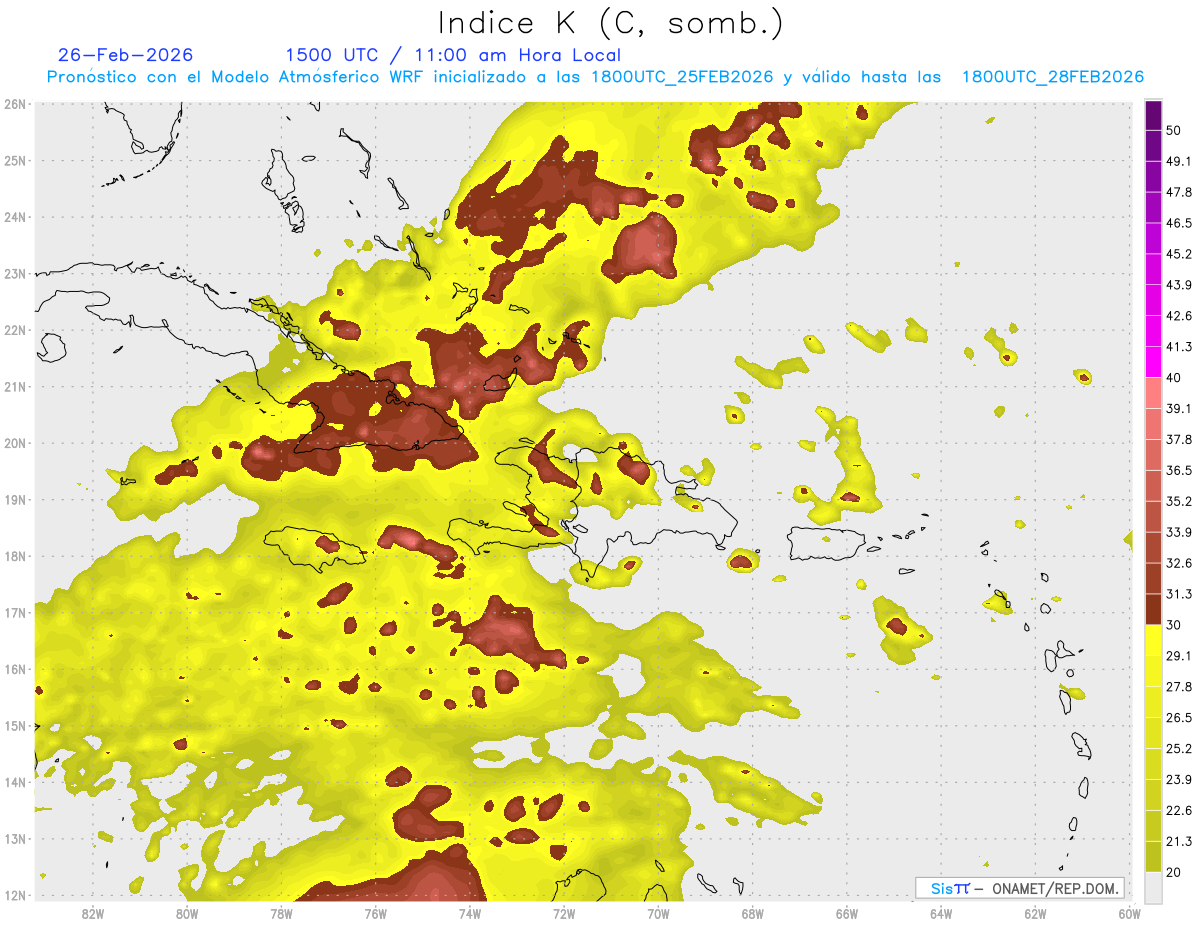
Task: Click the title "Indice K (C, somb.)"
Action: tap(610, 22)
